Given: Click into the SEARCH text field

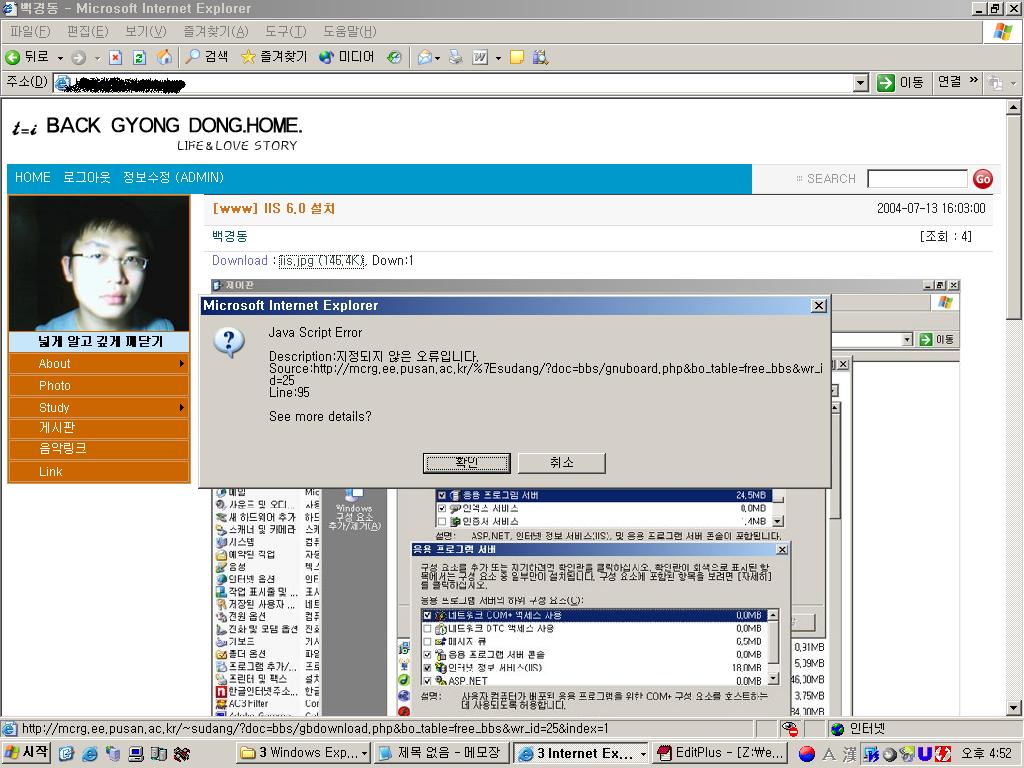Looking at the screenshot, I should [916, 178].
